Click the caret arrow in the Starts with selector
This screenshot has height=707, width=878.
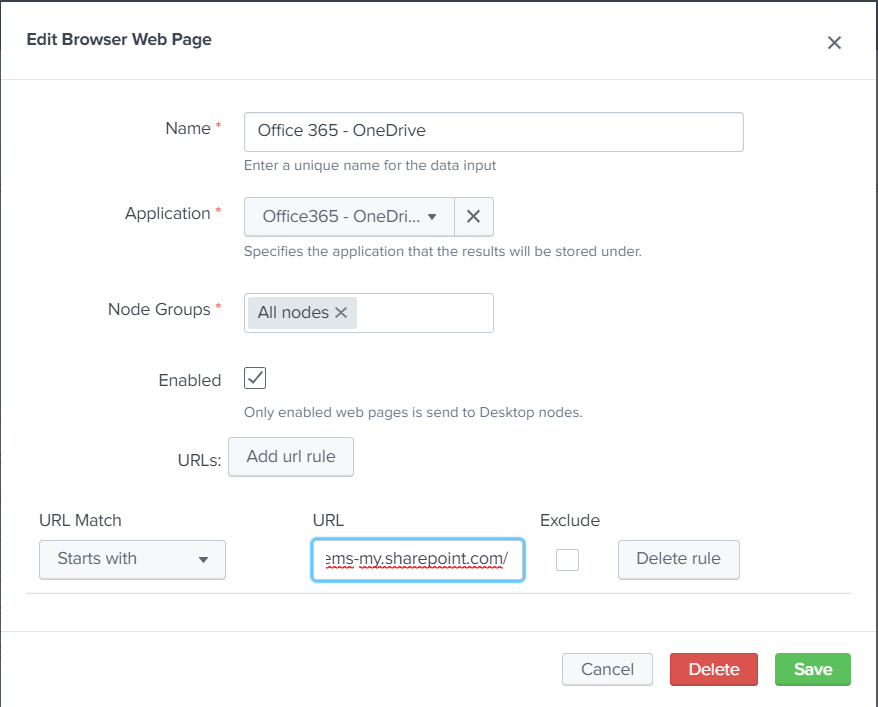[x=204, y=560]
